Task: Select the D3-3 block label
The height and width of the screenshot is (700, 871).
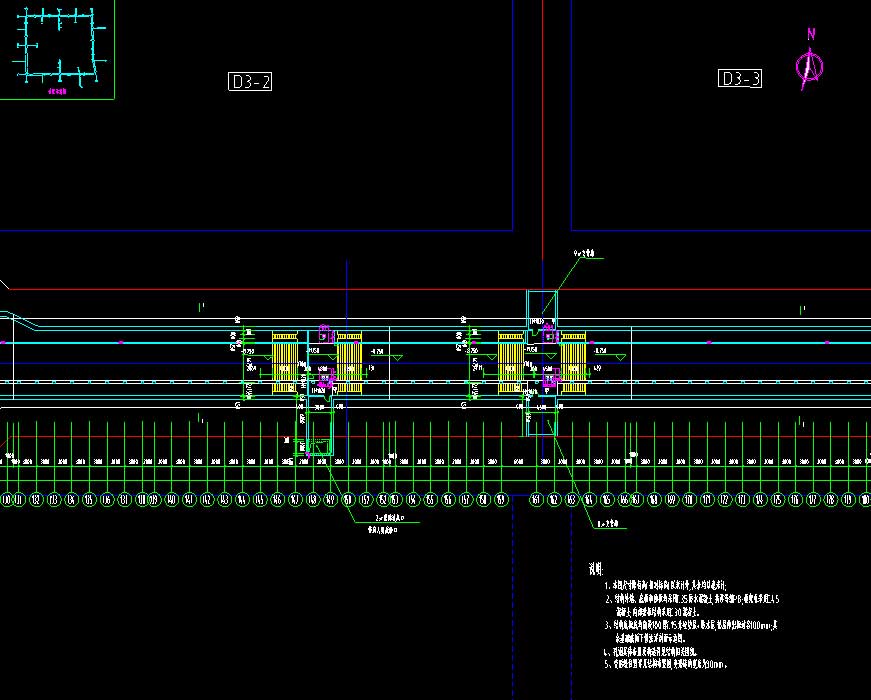Action: [740, 79]
